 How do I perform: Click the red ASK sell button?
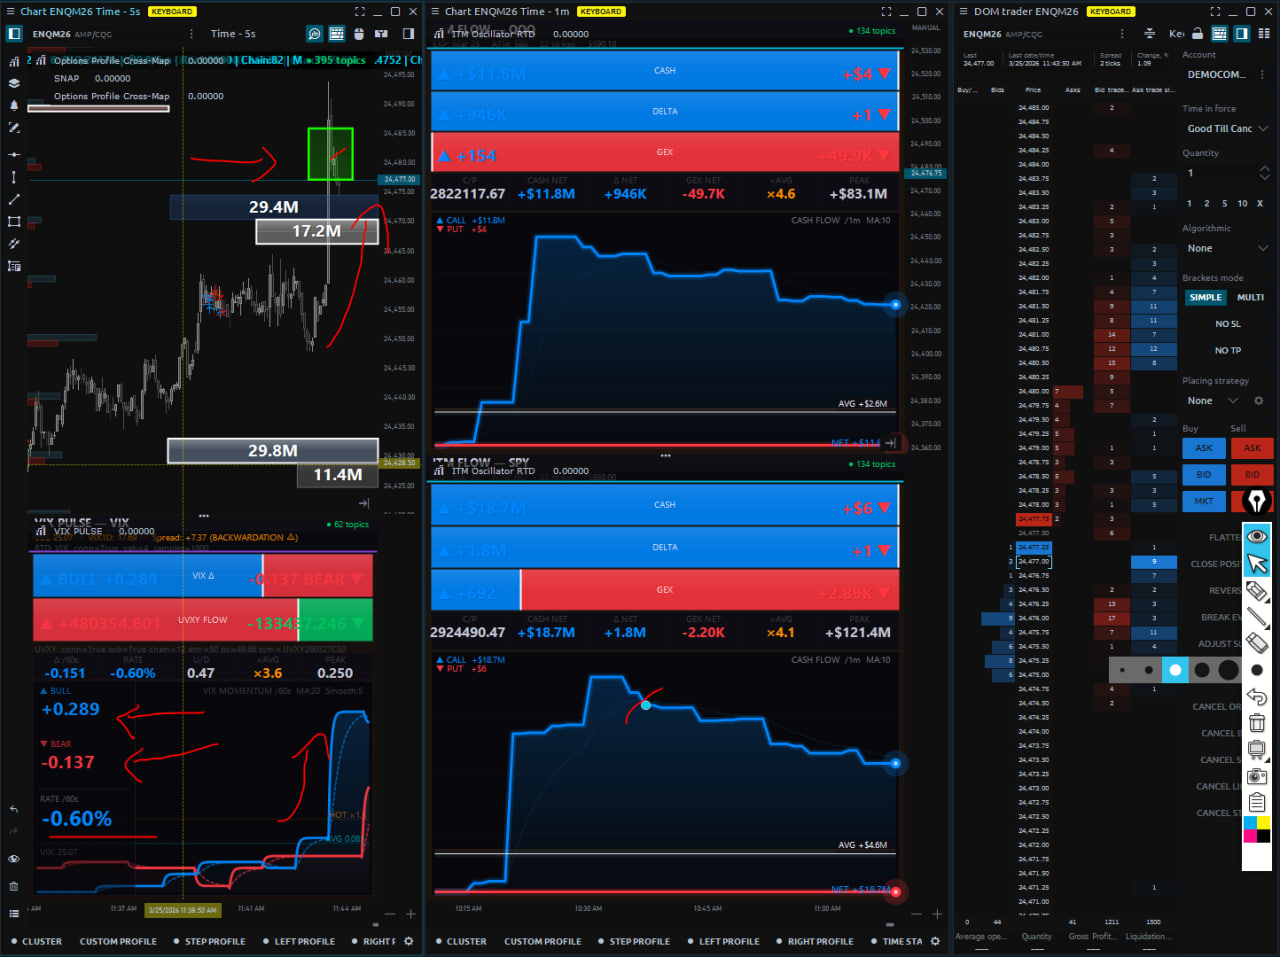click(x=1252, y=448)
